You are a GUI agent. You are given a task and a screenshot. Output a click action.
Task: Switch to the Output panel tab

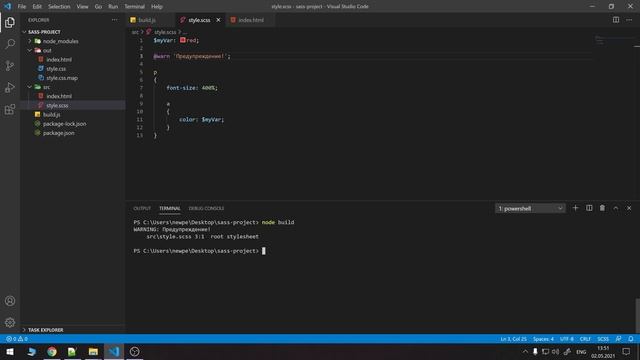click(142, 208)
